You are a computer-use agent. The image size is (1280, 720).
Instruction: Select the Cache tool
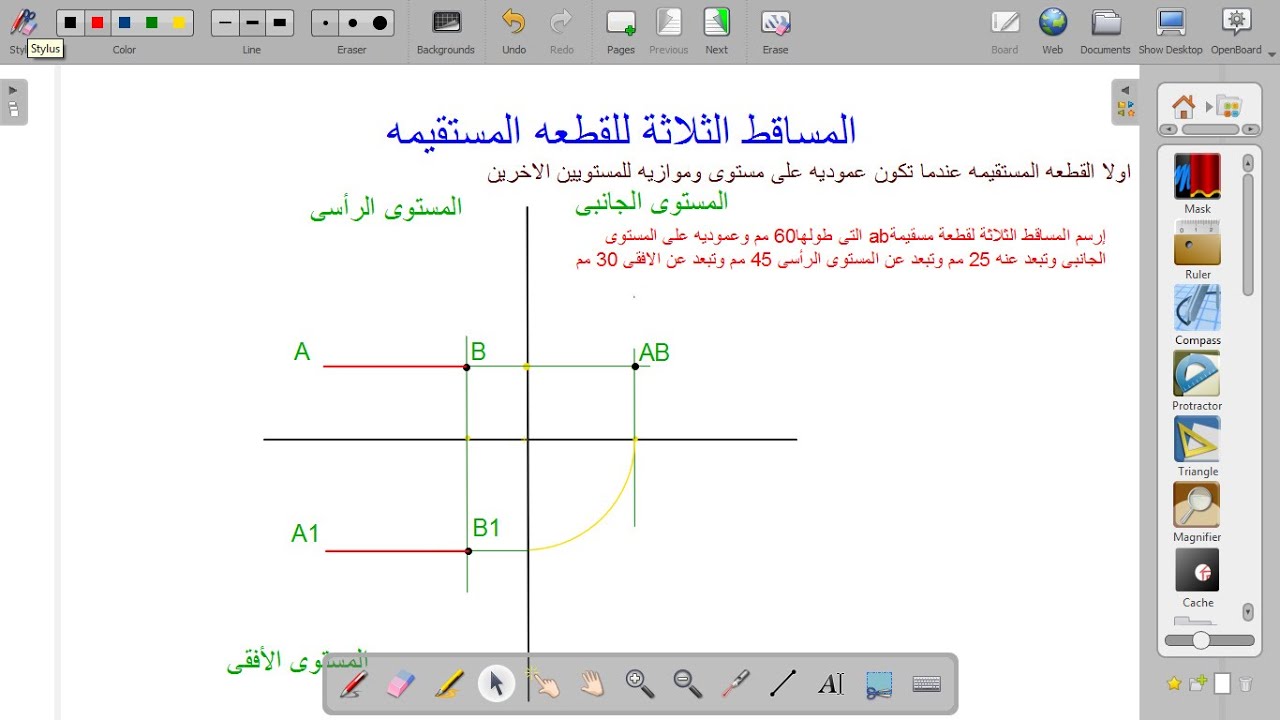[1197, 571]
